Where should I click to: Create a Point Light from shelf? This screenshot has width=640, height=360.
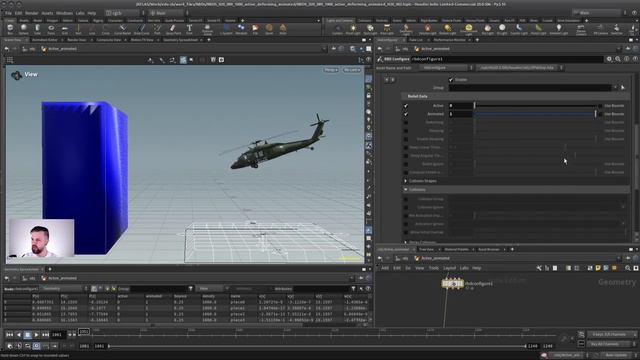[353, 29]
